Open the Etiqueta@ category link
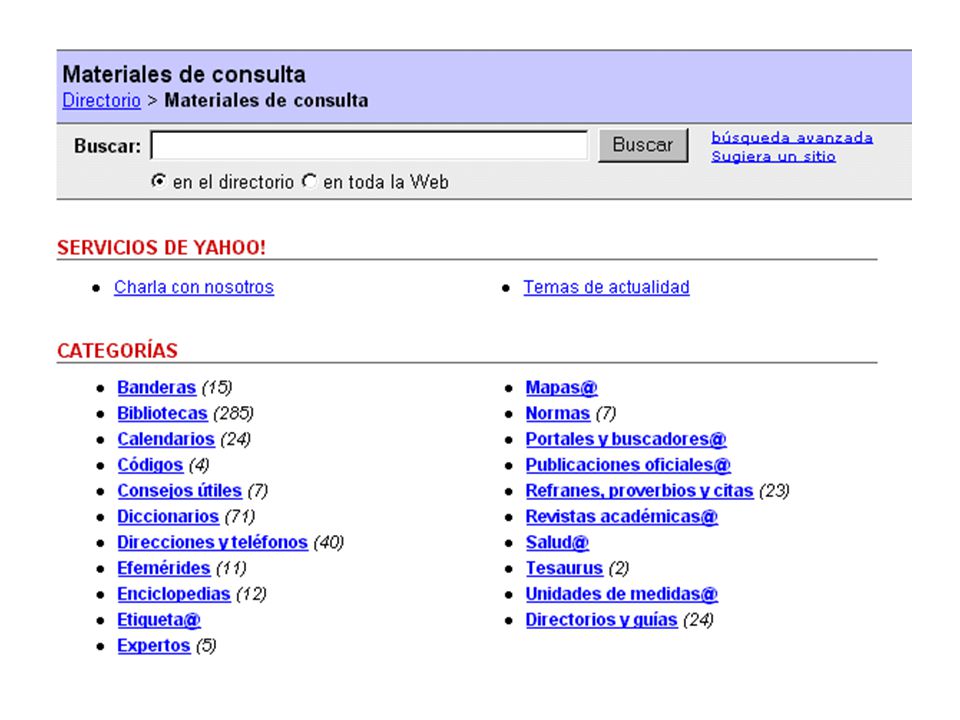Screen dimensions: 960x720 coord(159,620)
